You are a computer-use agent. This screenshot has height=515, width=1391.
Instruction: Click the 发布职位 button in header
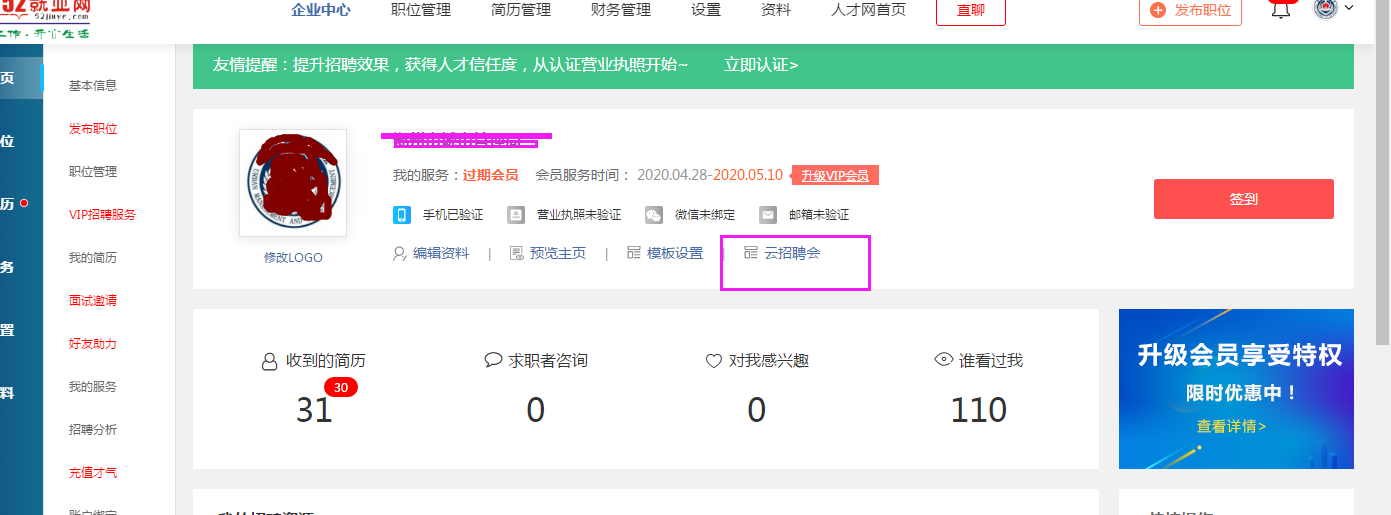coord(1191,11)
